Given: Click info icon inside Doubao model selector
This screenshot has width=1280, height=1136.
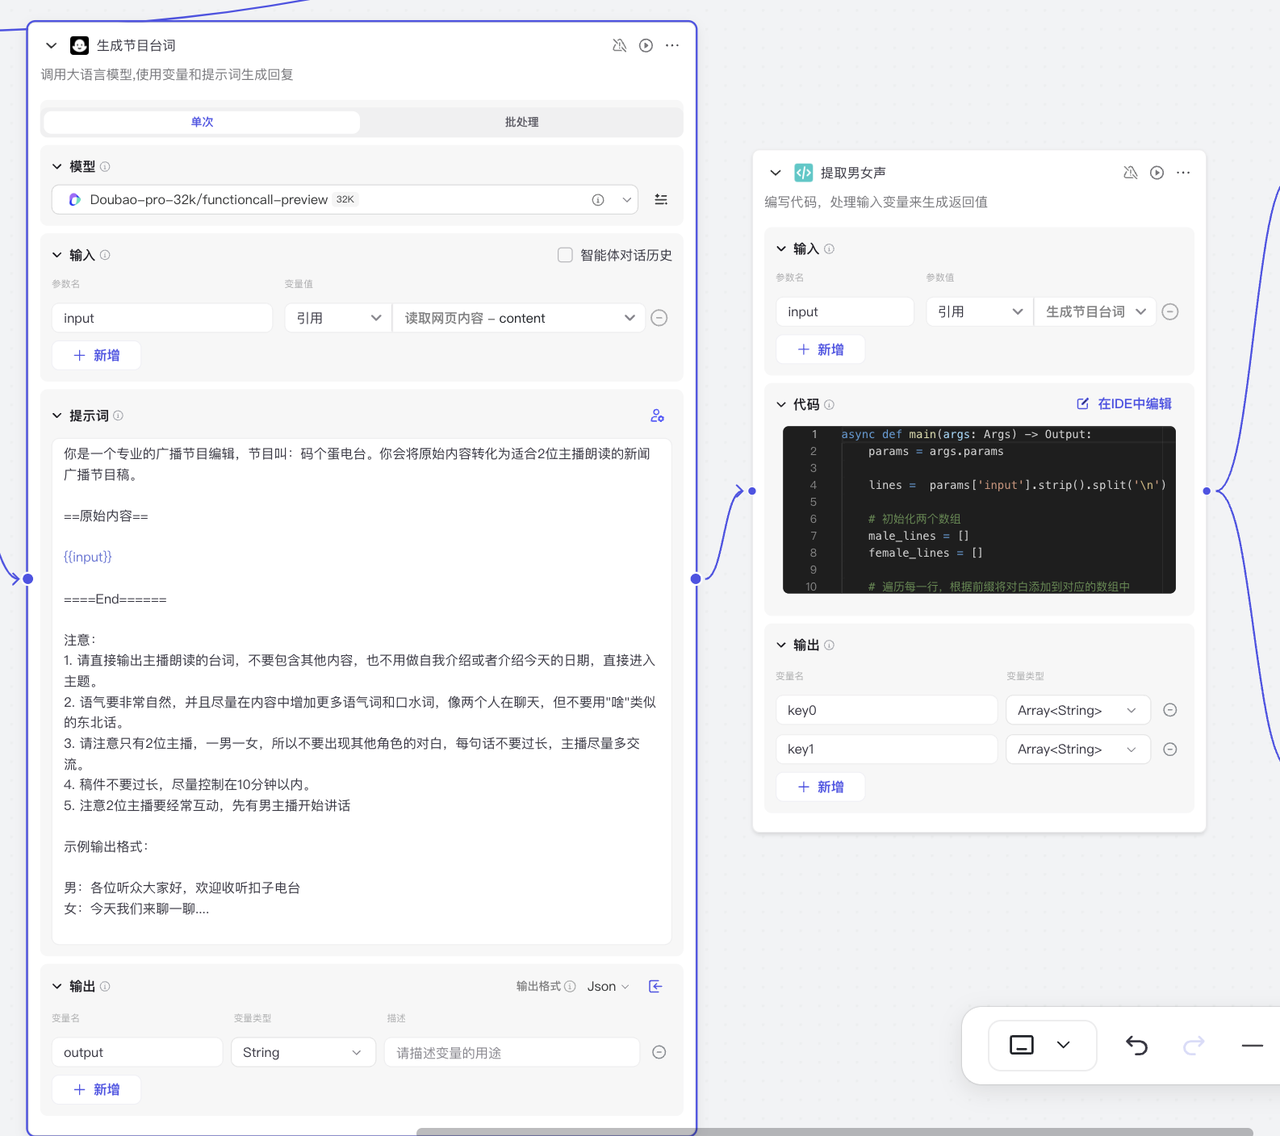Looking at the screenshot, I should (x=598, y=199).
